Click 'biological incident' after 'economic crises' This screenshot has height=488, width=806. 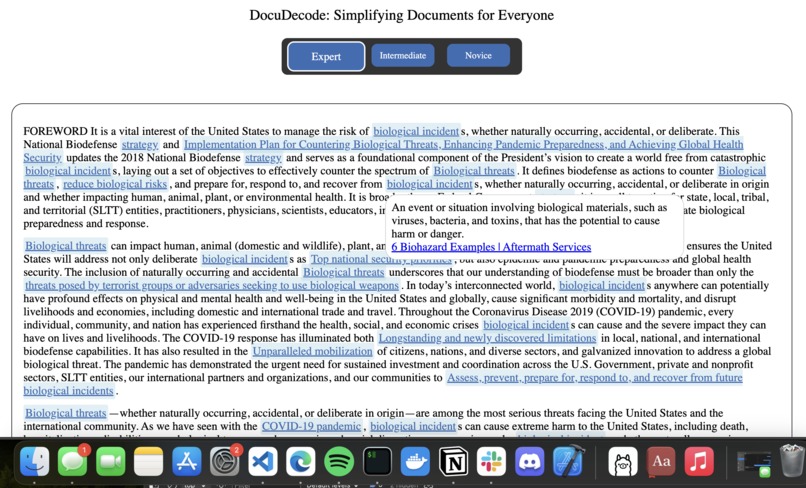pos(526,325)
